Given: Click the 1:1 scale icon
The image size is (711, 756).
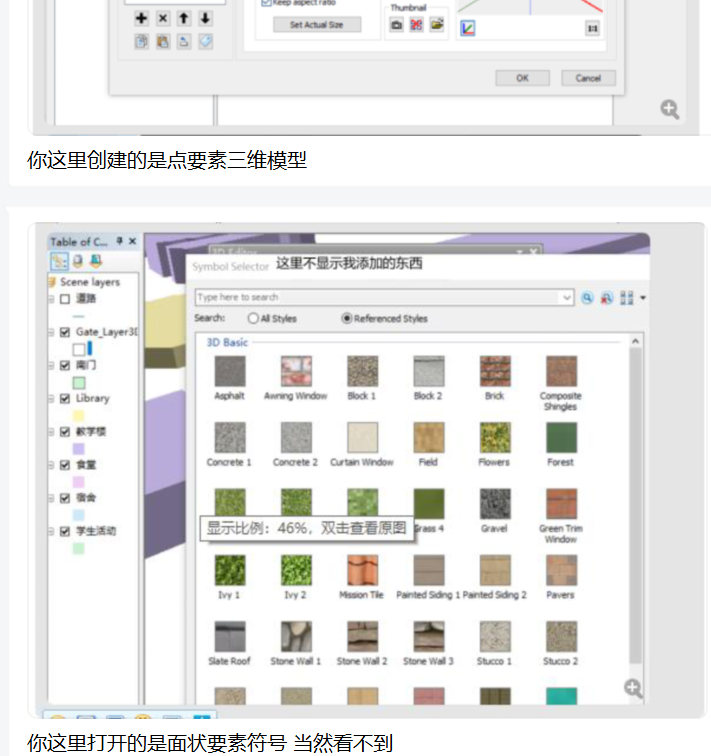Looking at the screenshot, I should click(592, 28).
